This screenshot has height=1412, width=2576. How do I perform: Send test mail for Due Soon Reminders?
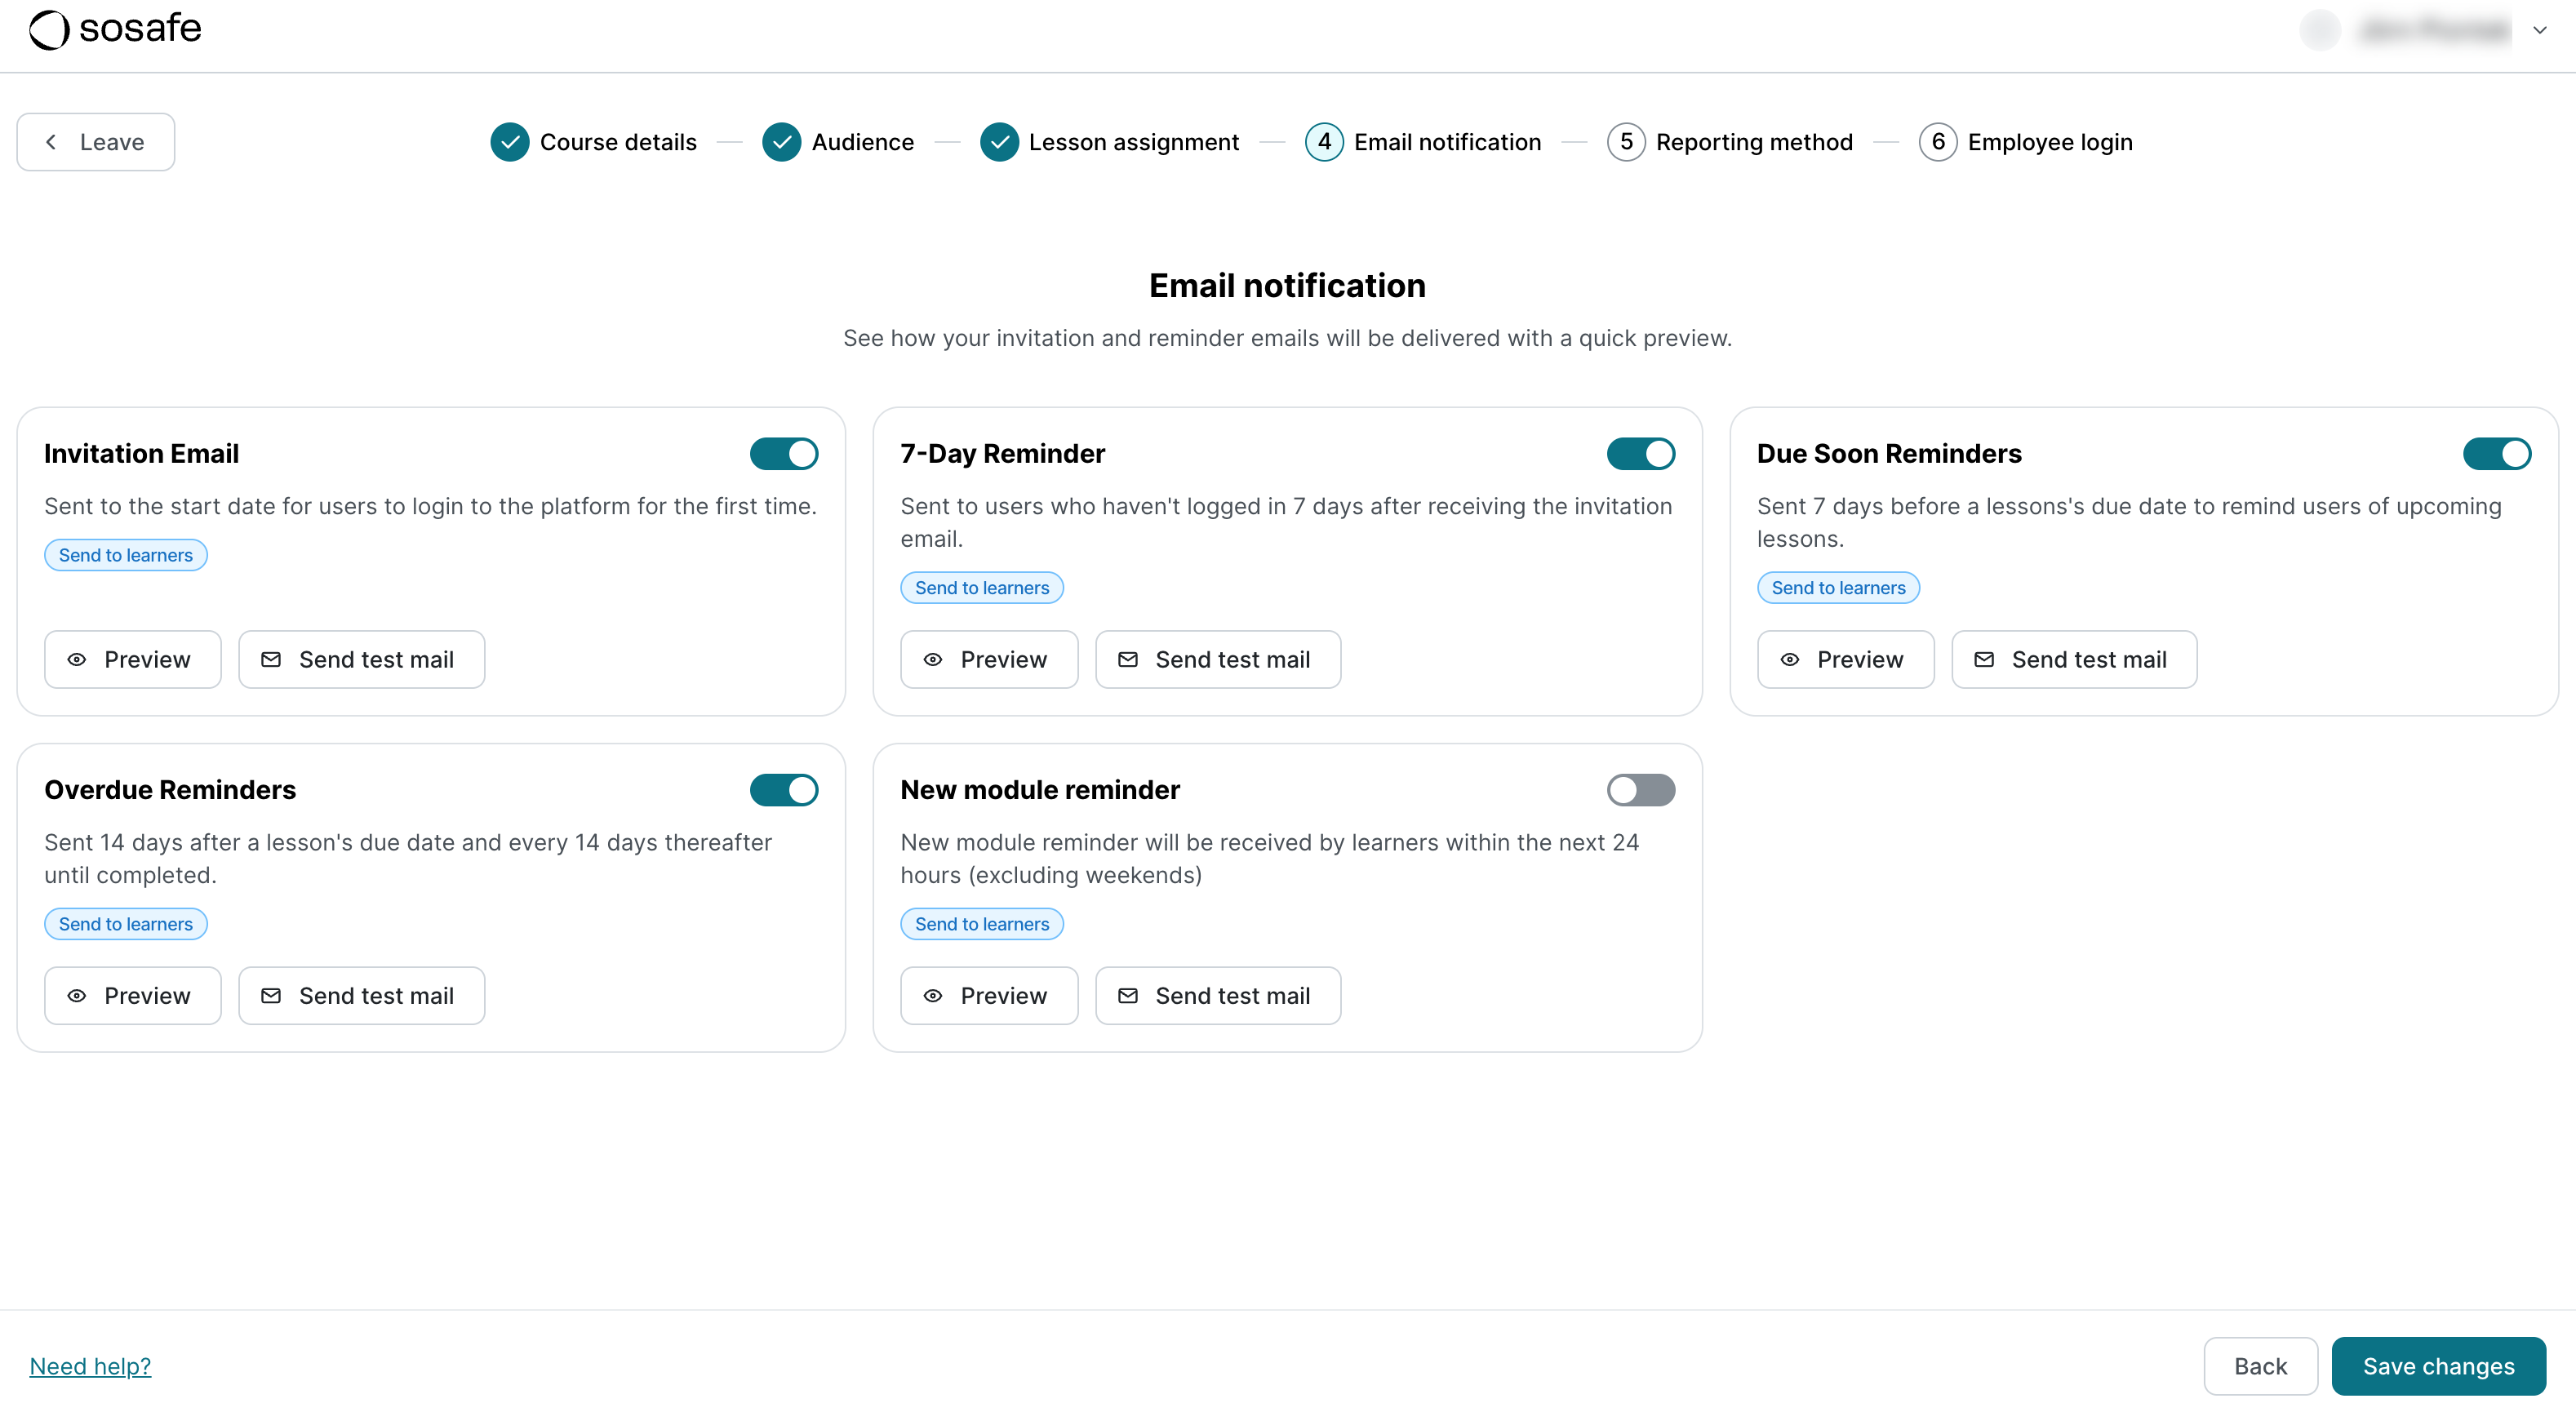tap(2074, 659)
